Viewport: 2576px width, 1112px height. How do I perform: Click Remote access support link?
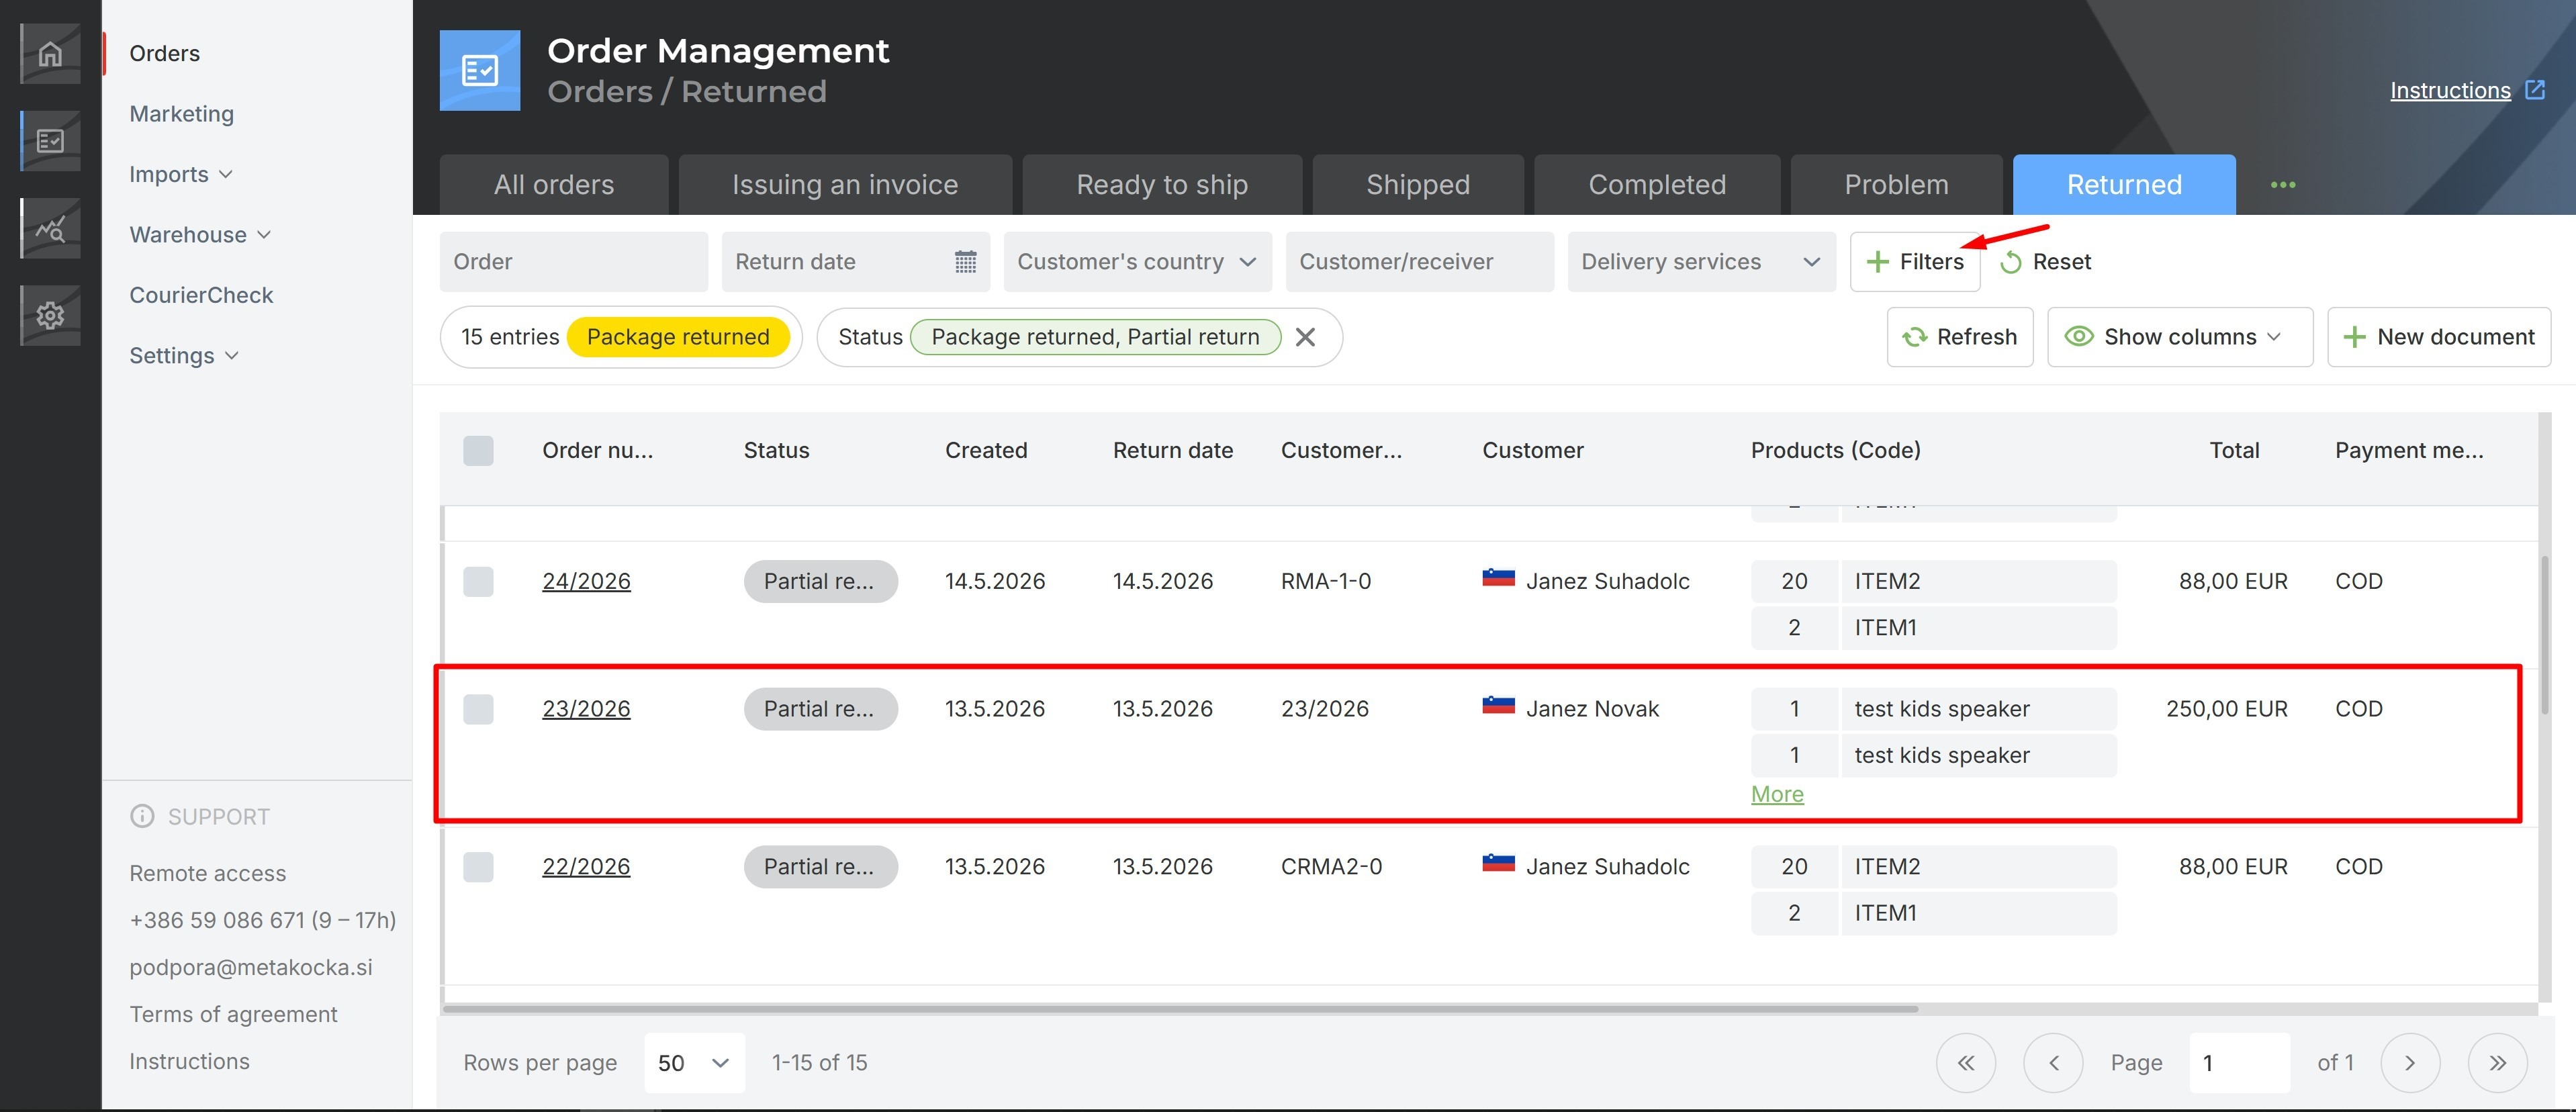[x=208, y=873]
